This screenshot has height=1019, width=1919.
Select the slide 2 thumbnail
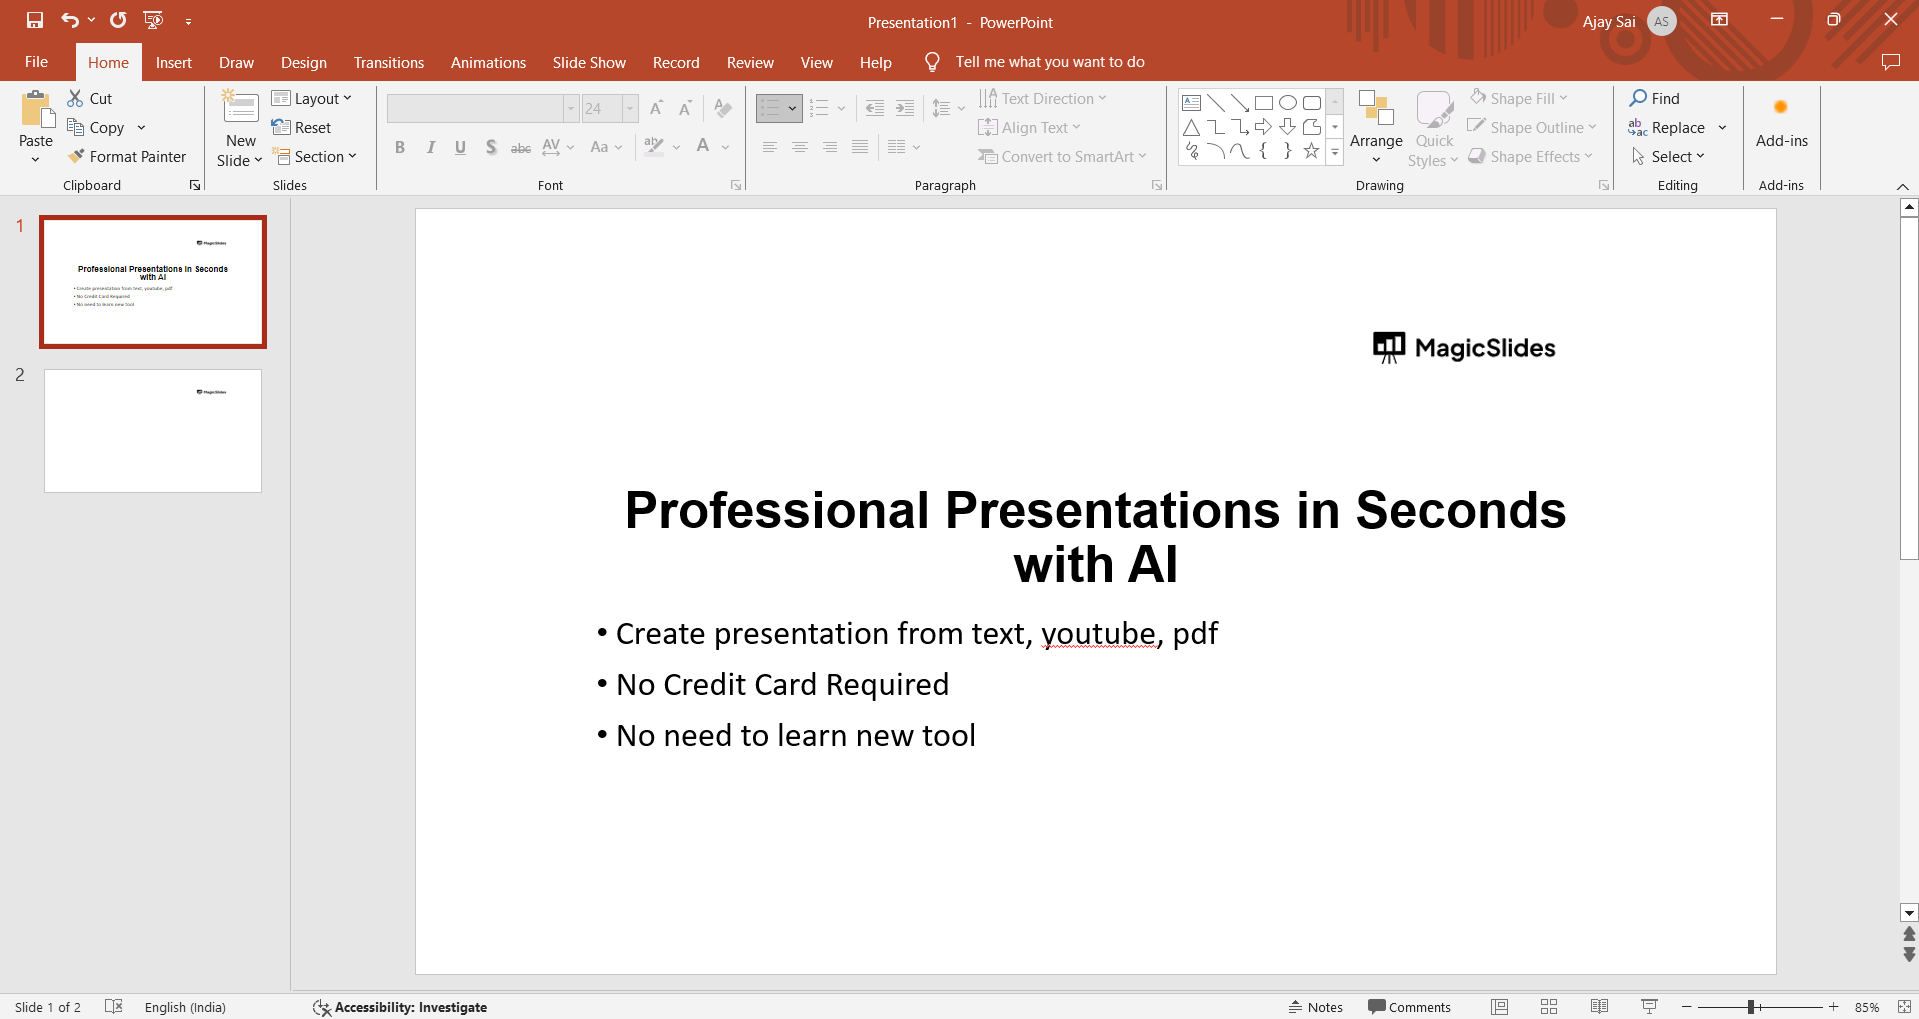coord(153,431)
